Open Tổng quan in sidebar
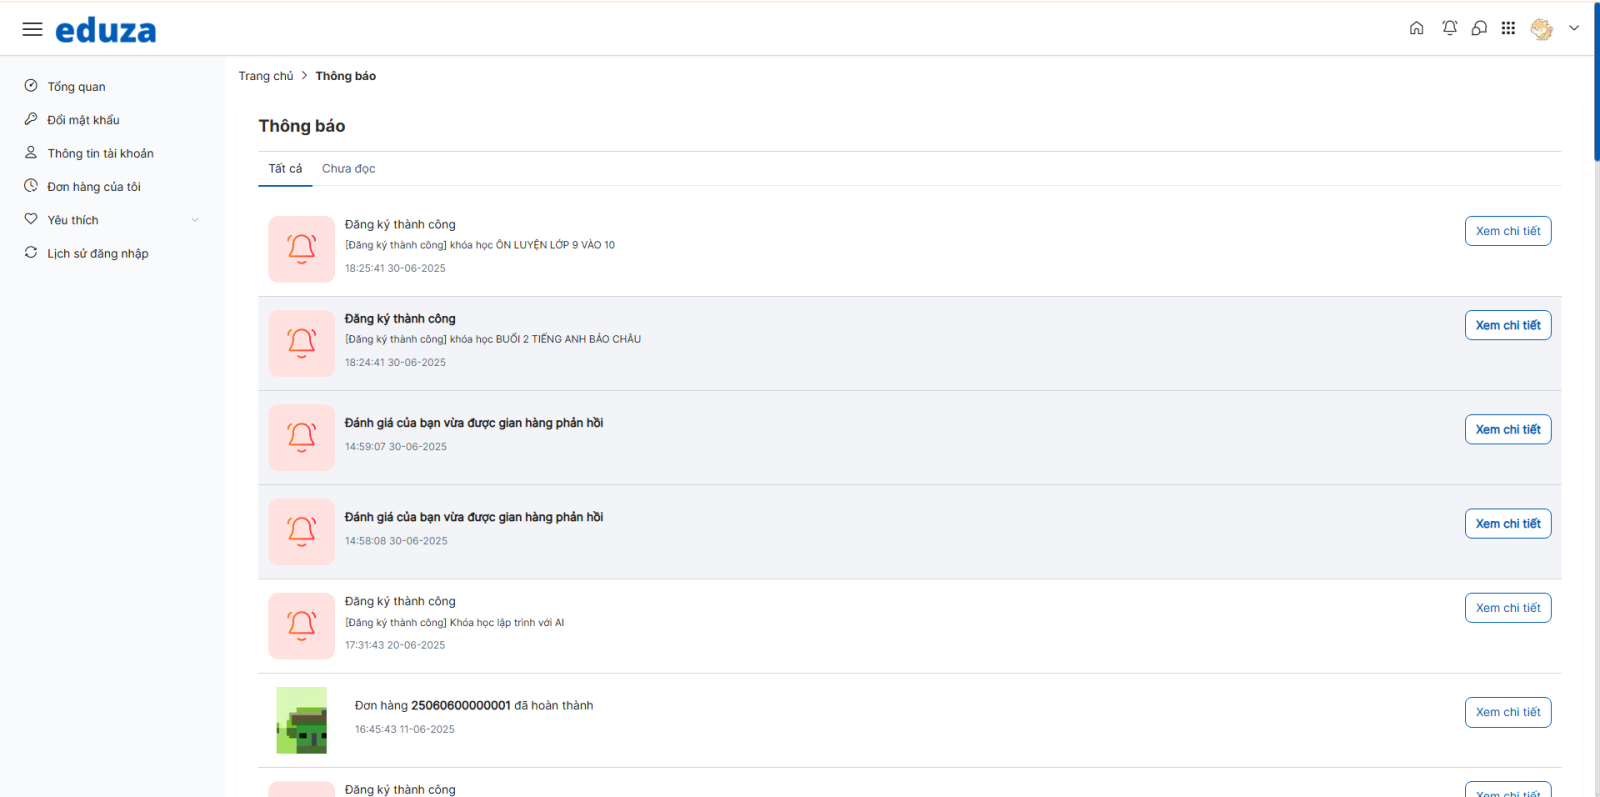The image size is (1600, 797). tap(76, 87)
